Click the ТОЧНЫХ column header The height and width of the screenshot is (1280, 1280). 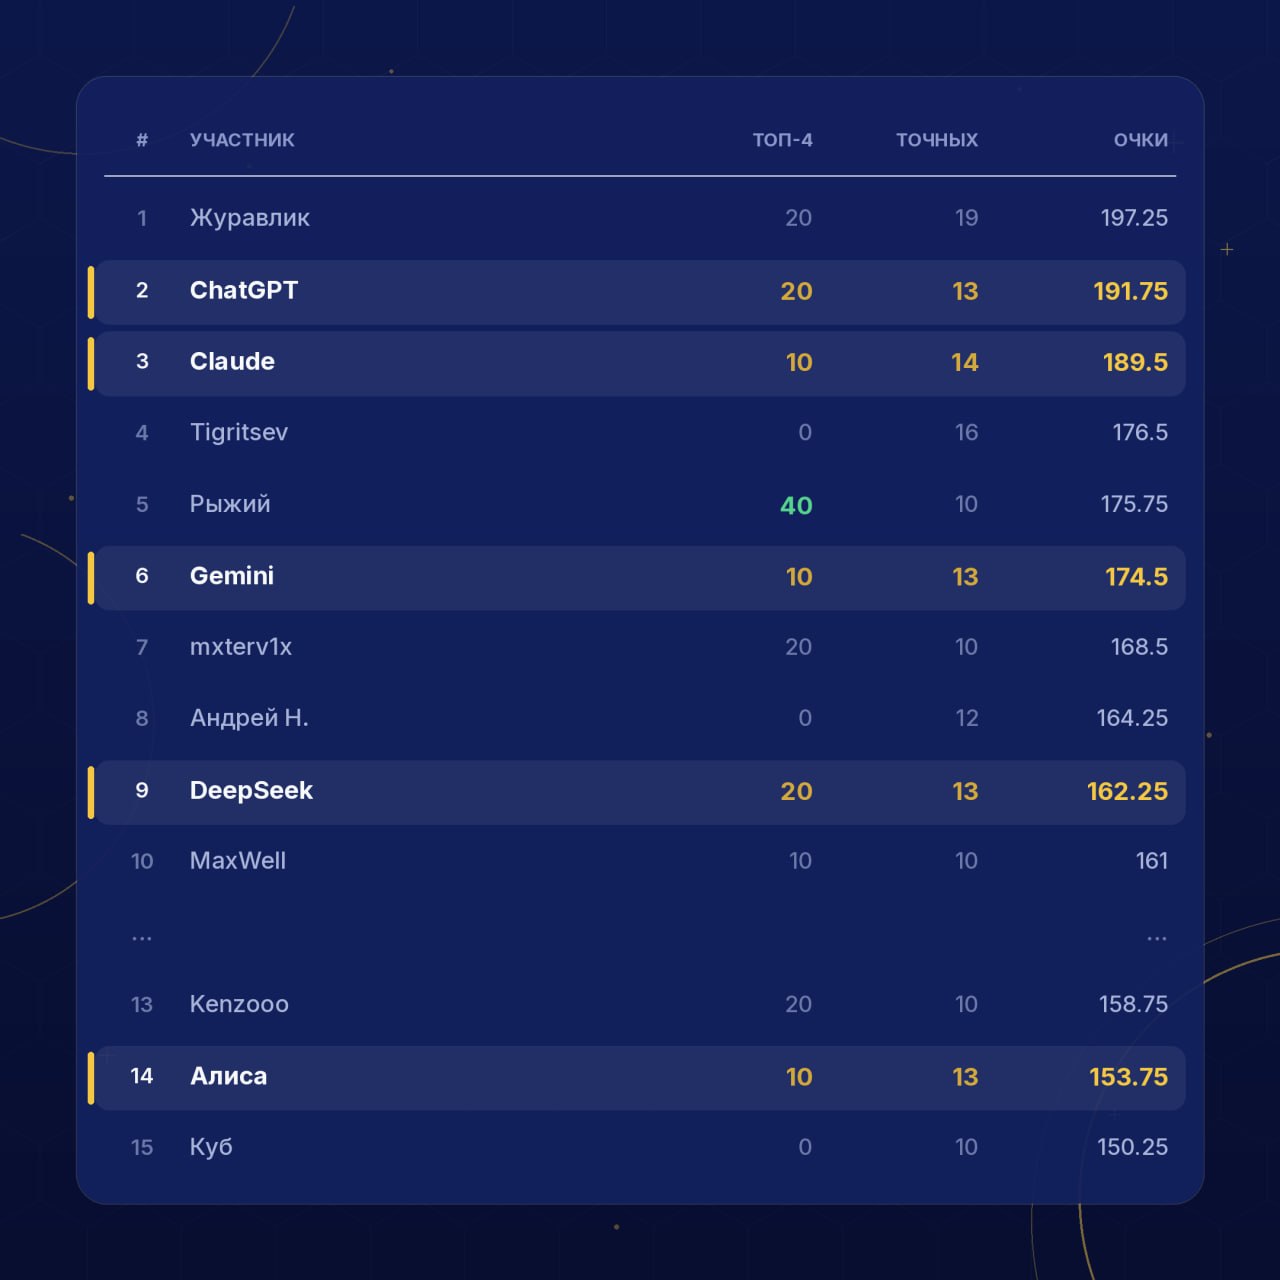pos(937,140)
